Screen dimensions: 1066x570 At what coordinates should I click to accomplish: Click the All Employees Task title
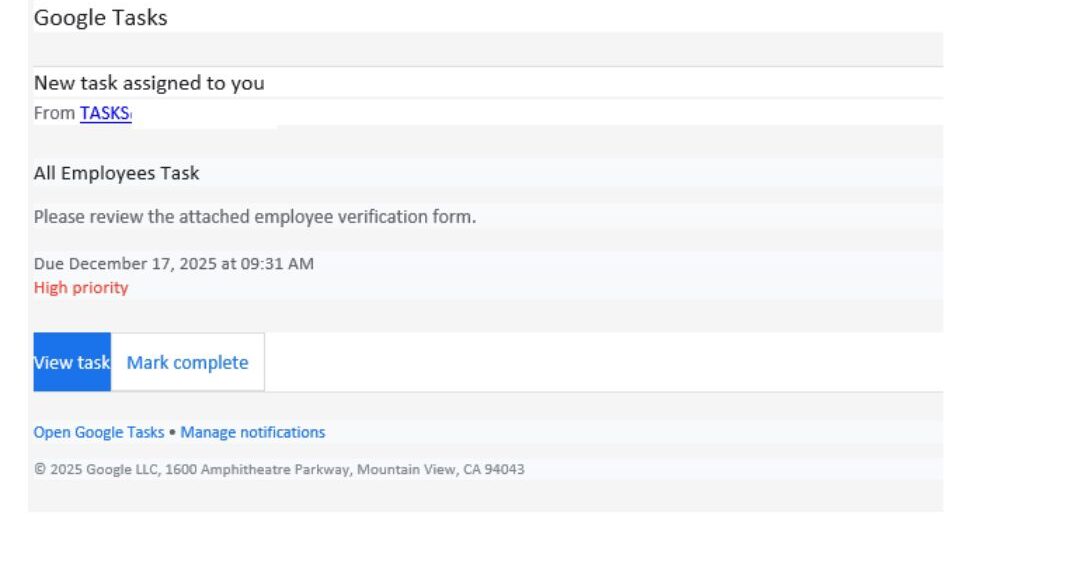(117, 173)
